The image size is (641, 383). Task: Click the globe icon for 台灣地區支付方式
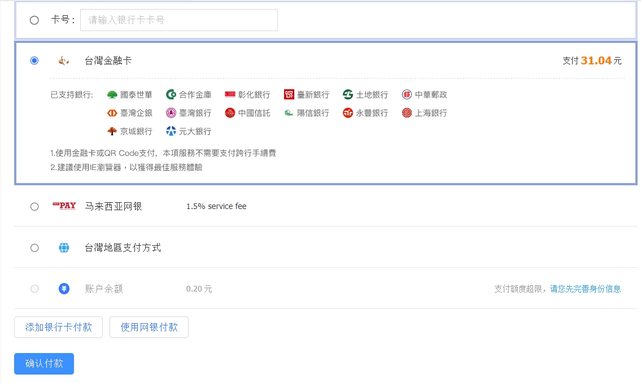point(64,248)
